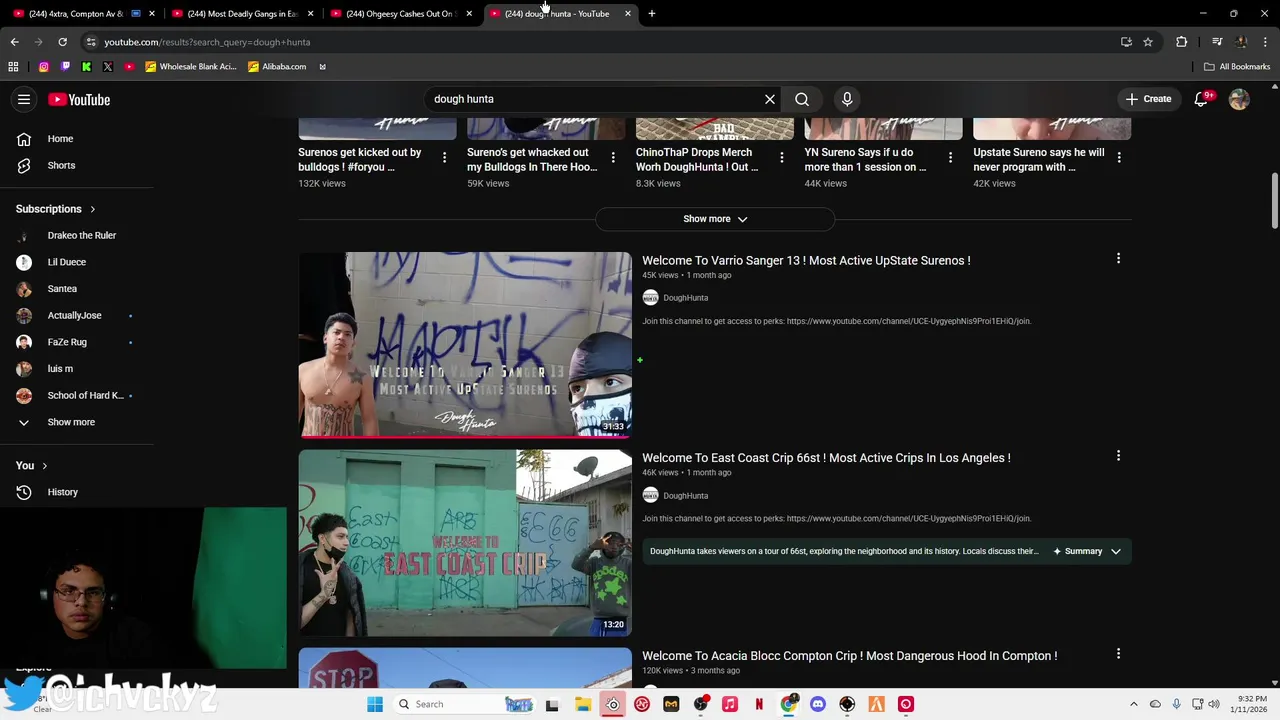Click the browser address bar URL
Viewport: 1280px width, 720px height.
pyautogui.click(x=207, y=42)
